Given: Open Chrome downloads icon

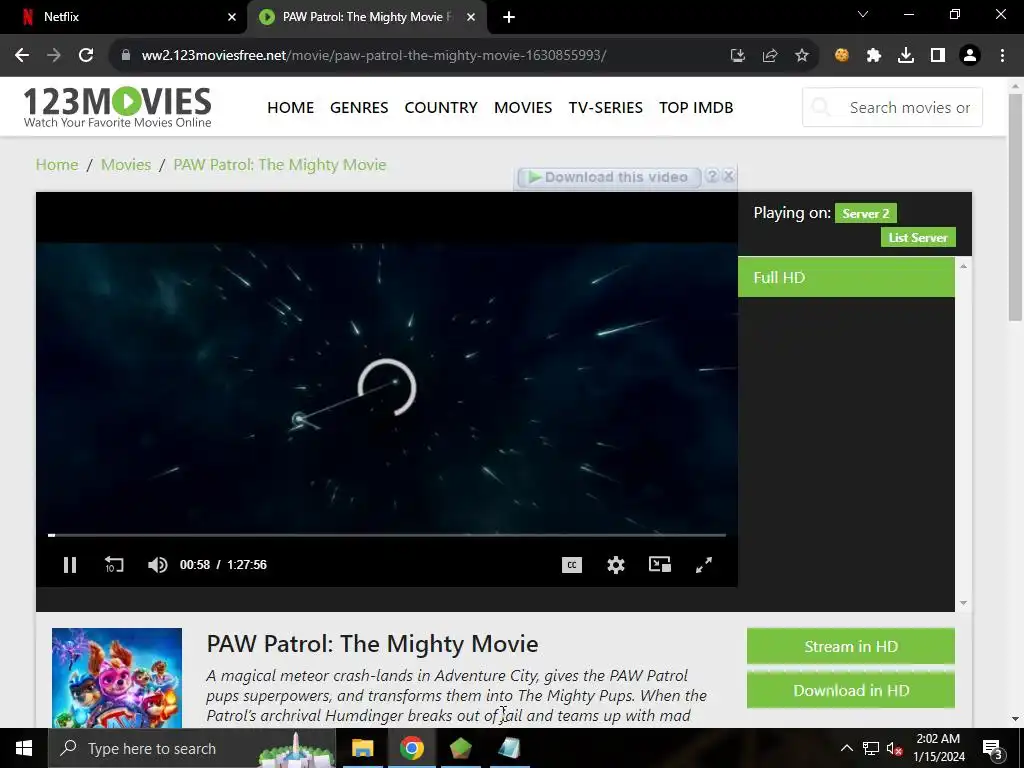Looking at the screenshot, I should pos(906,56).
